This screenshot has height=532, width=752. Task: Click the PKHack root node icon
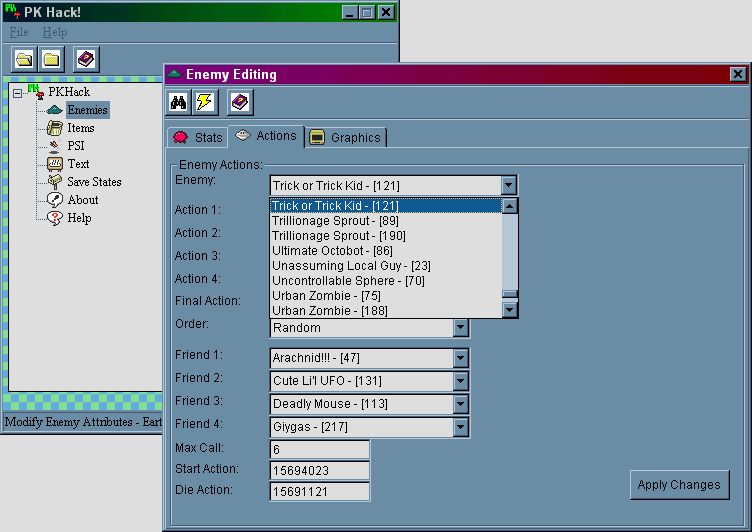click(x=36, y=91)
